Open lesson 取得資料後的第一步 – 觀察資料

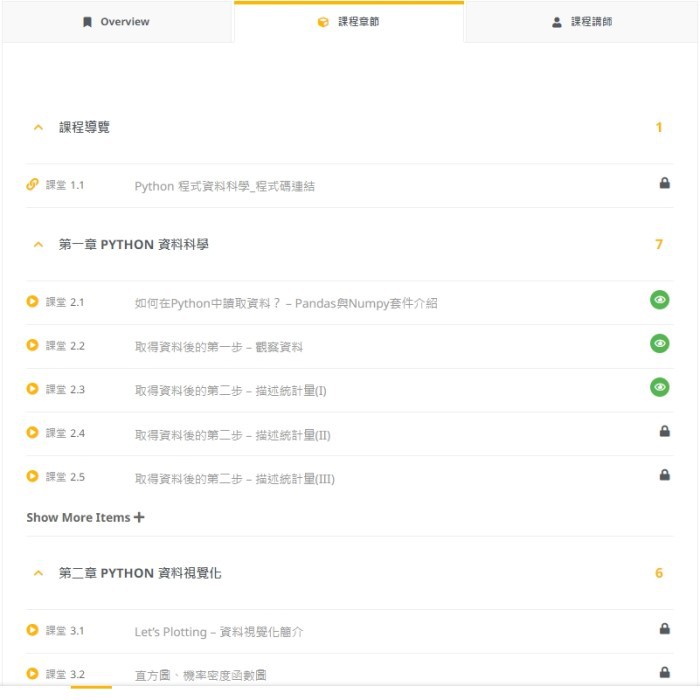click(218, 347)
